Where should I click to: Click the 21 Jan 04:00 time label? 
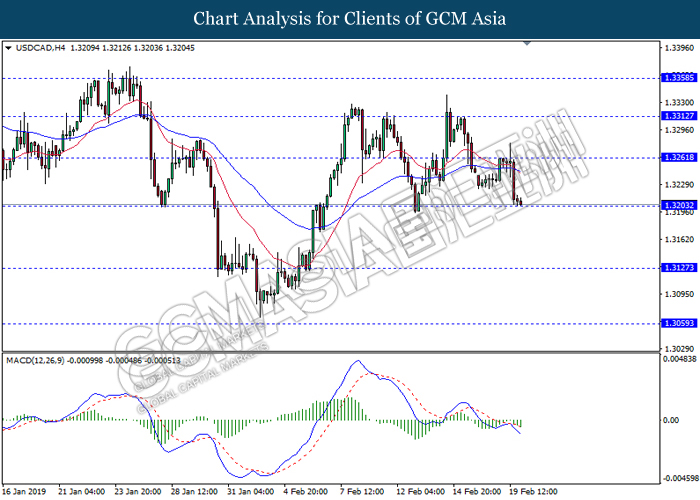point(82,492)
